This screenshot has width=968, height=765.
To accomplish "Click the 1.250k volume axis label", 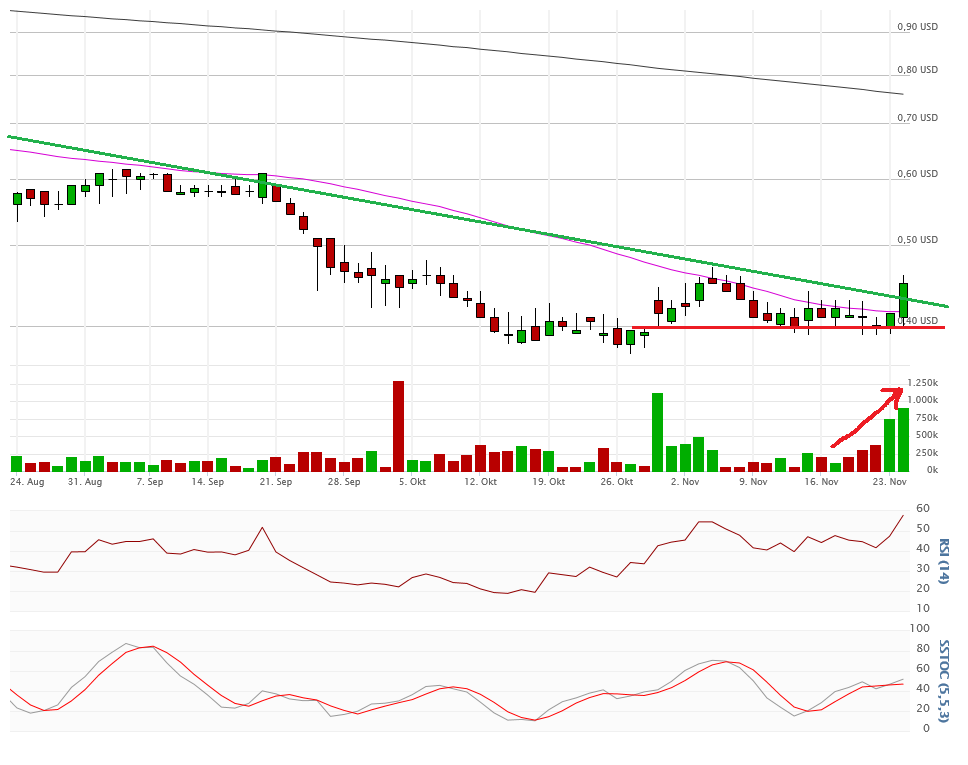I will point(921,384).
